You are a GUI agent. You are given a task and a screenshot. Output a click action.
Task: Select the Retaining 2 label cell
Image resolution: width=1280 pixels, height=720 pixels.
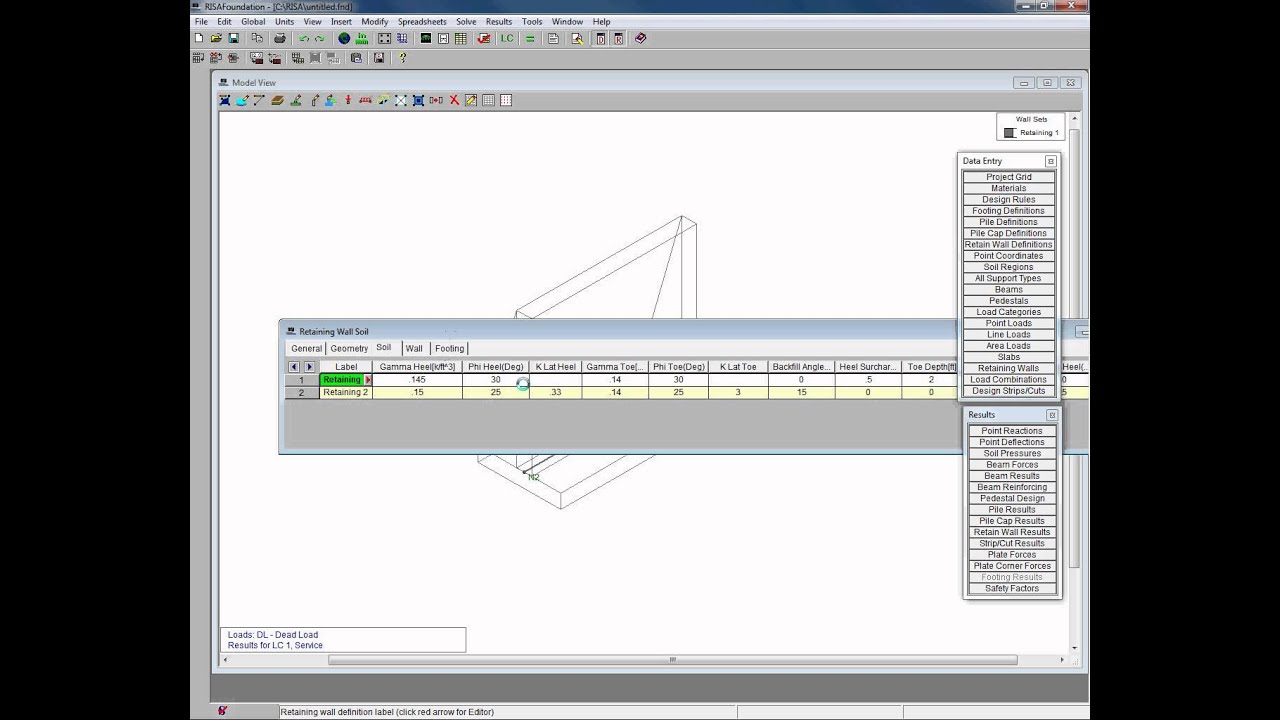tap(346, 392)
